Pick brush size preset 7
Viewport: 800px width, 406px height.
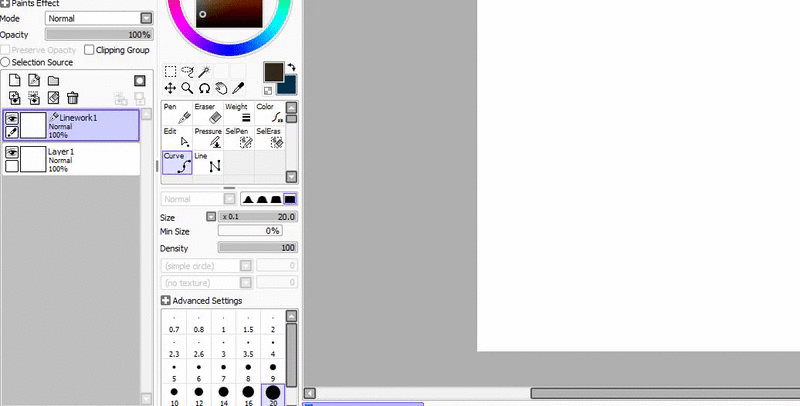pos(223,373)
